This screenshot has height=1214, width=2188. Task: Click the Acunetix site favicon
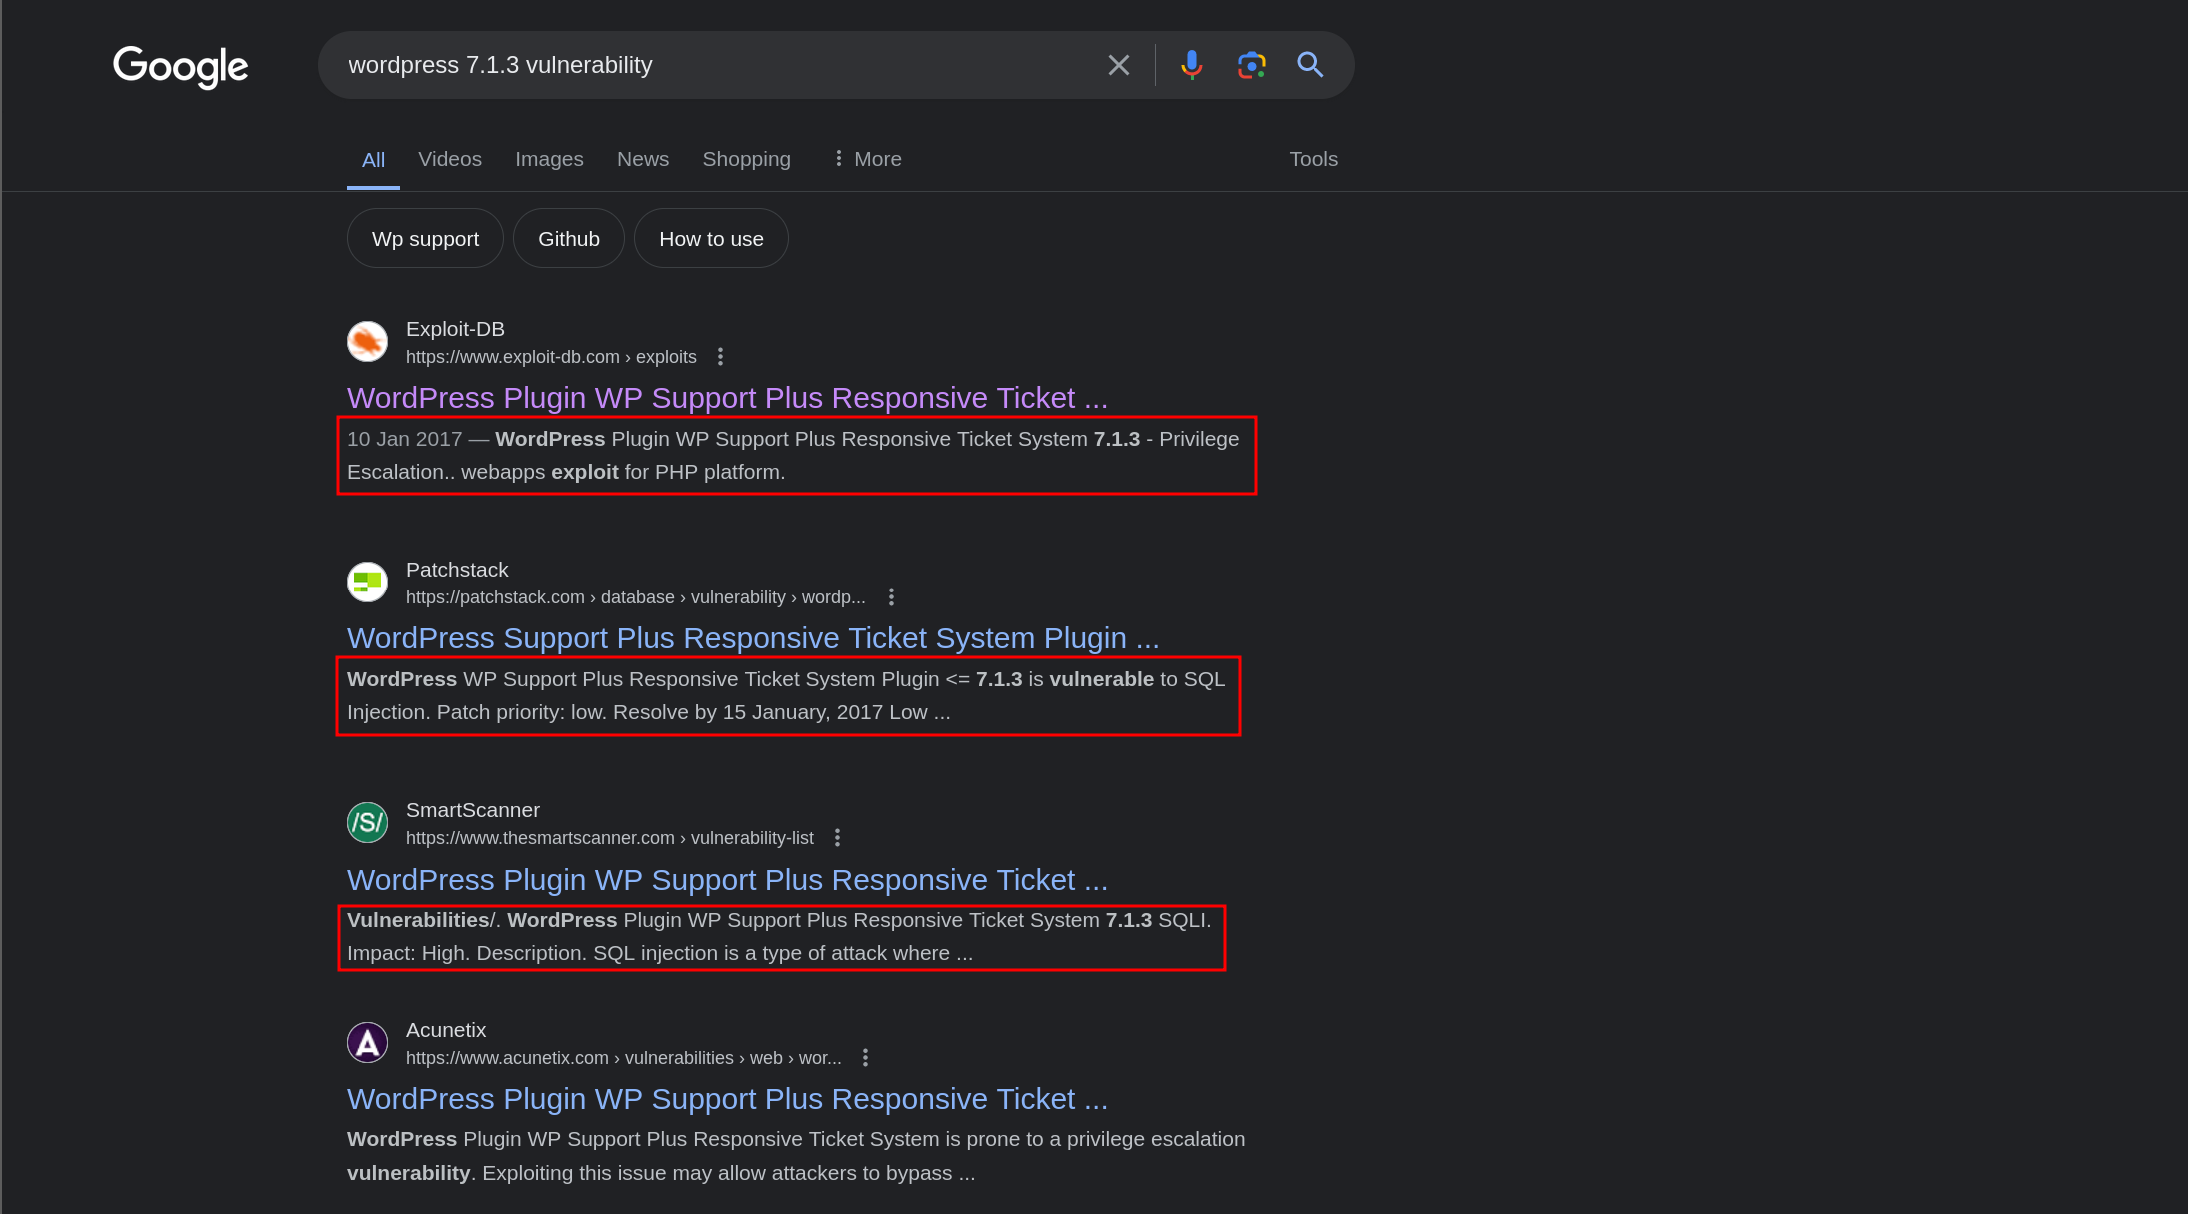coord(367,1043)
